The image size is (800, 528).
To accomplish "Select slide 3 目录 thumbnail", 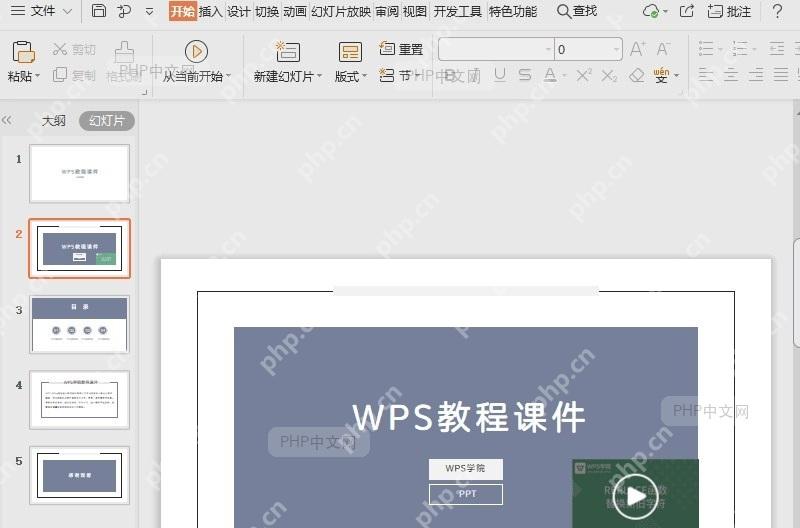I will tap(80, 324).
